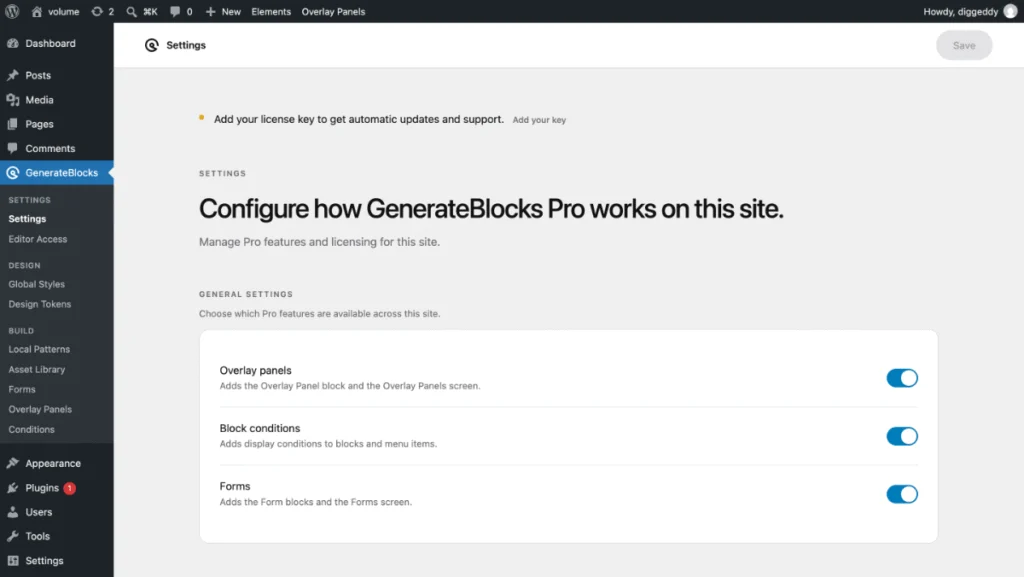
Task: Open Elements in the admin bar
Action: (271, 11)
